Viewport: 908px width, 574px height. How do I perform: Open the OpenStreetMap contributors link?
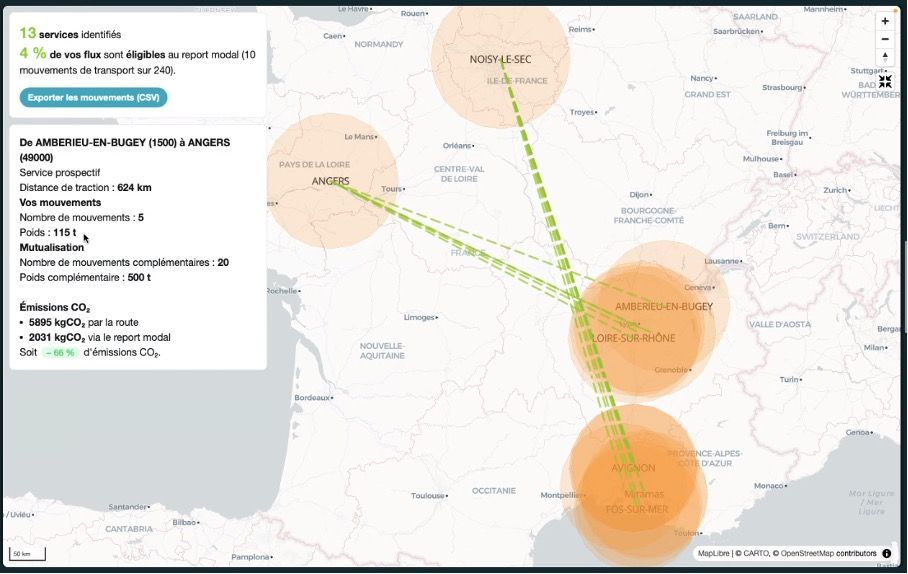point(825,553)
